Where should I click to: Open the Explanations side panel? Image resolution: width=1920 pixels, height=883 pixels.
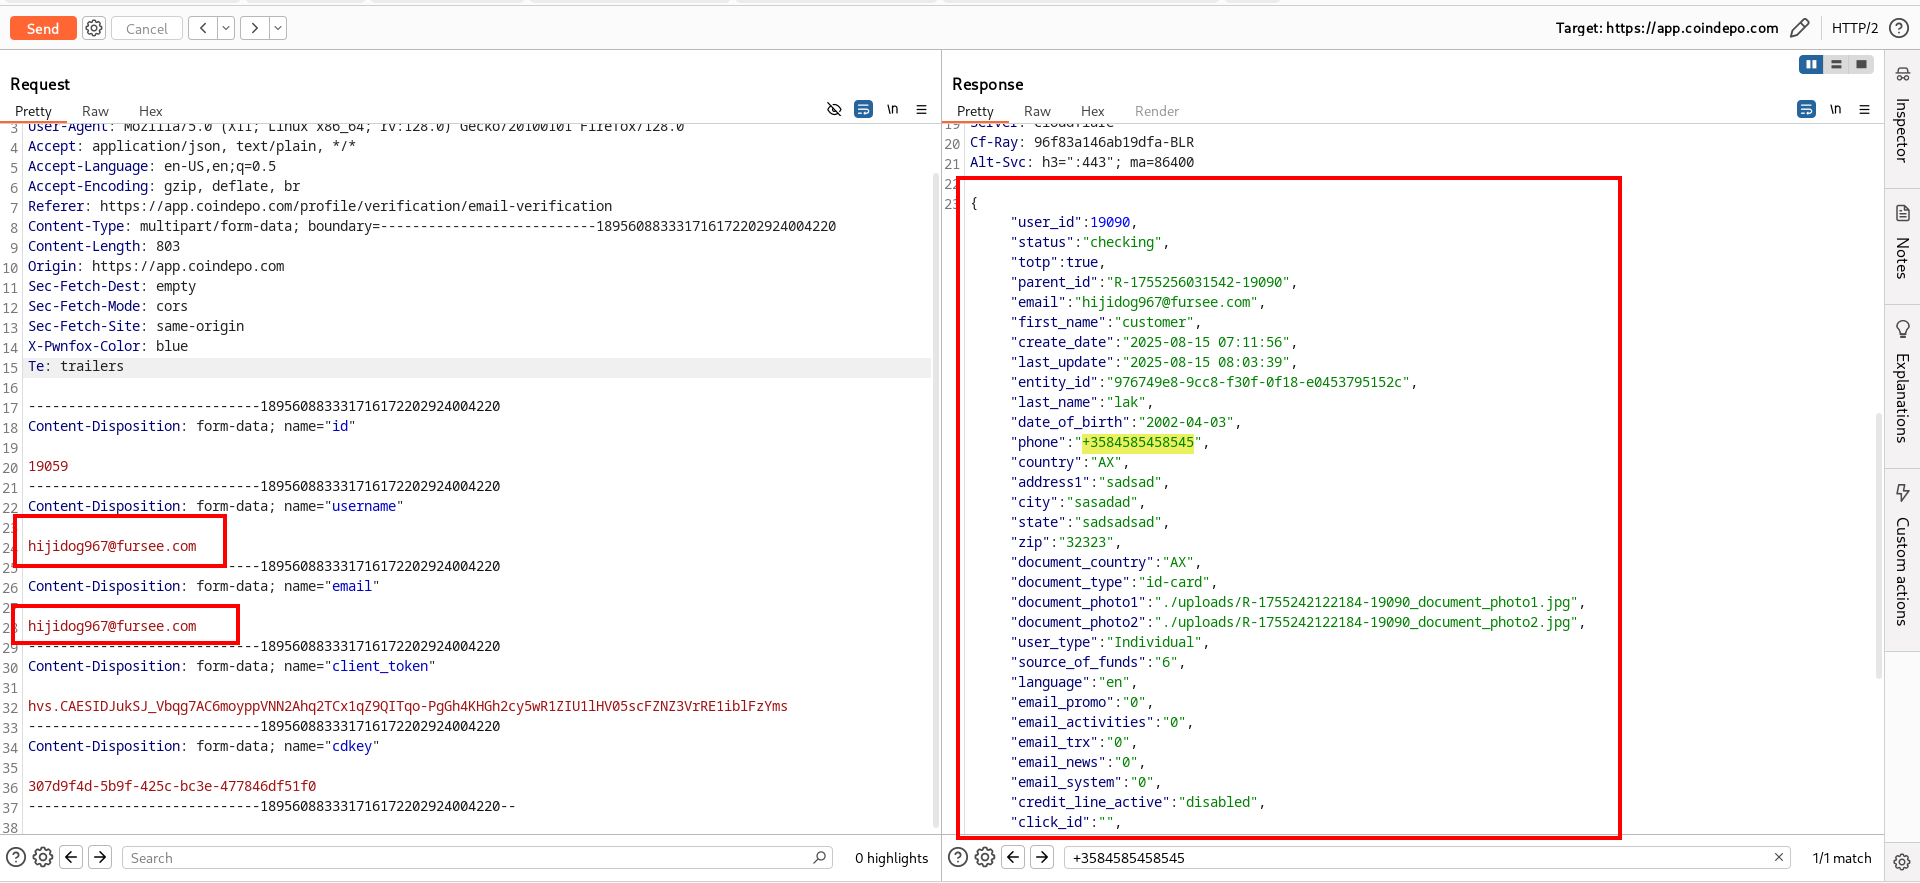pos(1902,382)
